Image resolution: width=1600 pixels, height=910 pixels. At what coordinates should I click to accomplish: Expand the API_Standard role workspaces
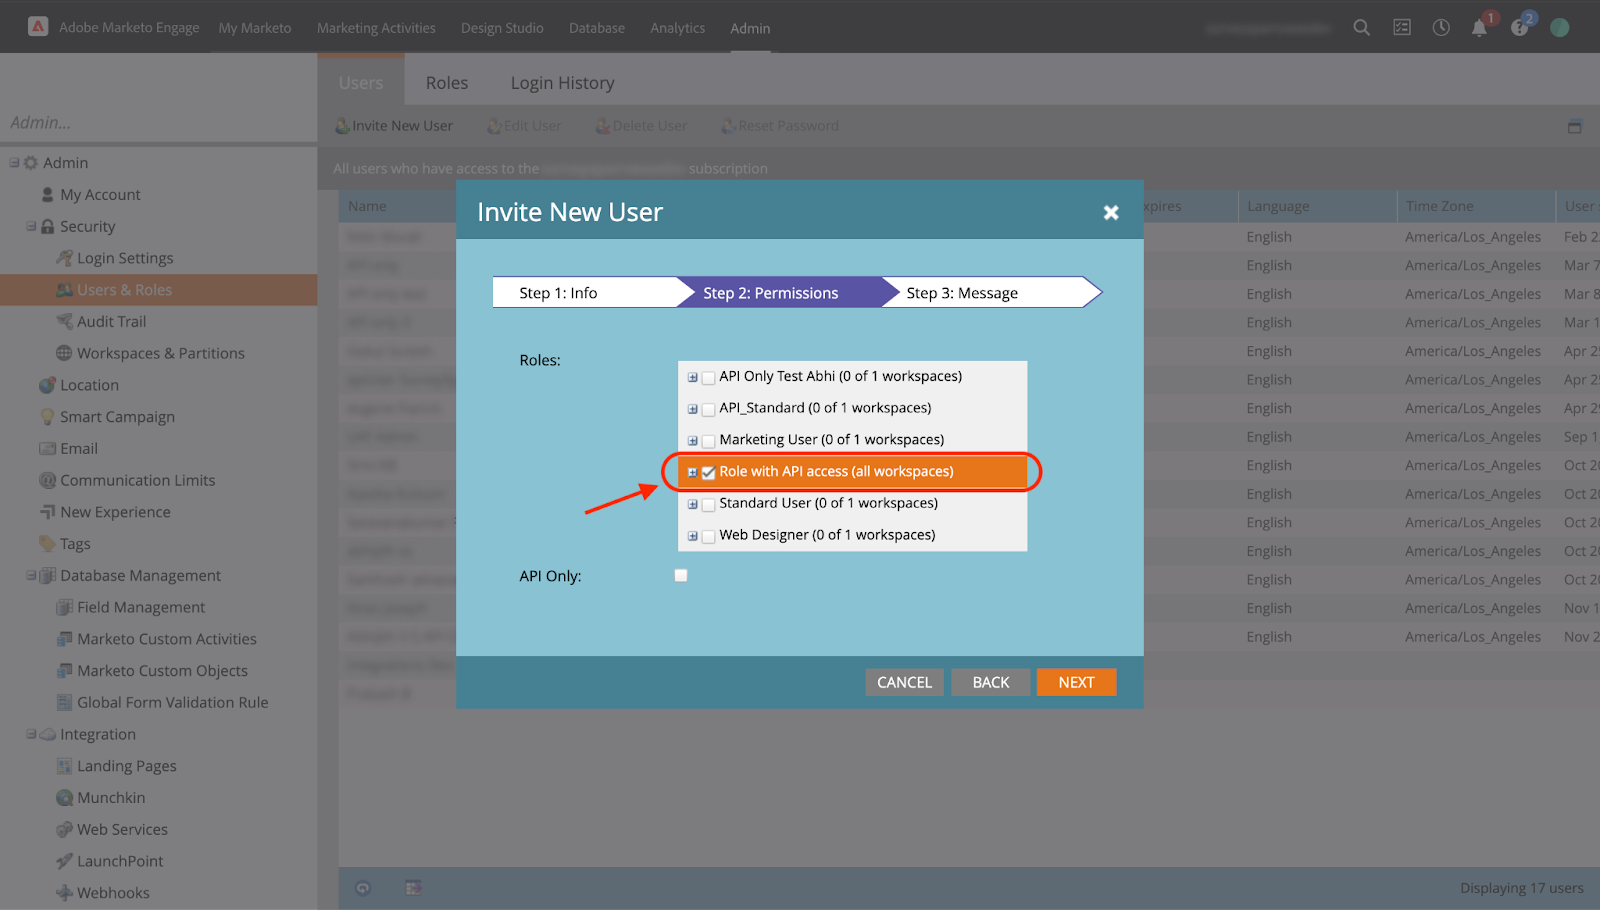pos(692,410)
